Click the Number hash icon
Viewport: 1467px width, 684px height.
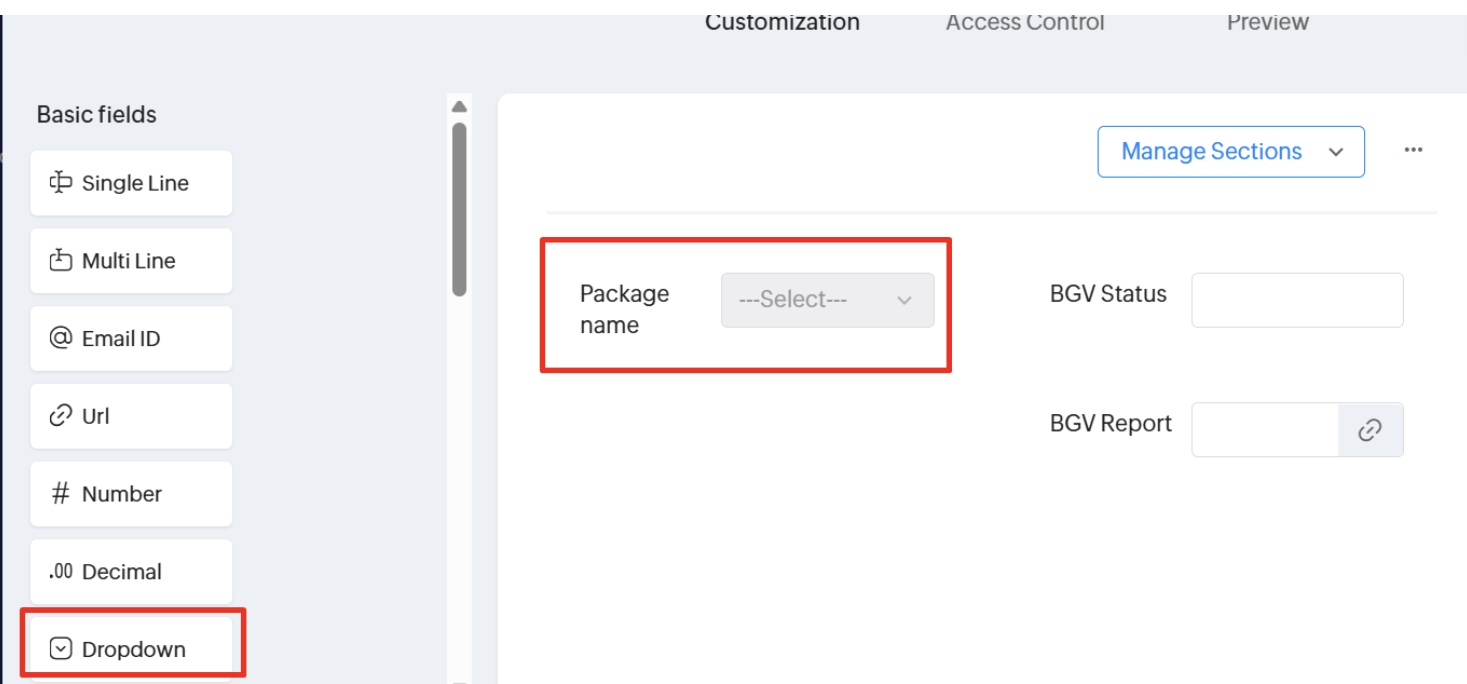pos(61,494)
